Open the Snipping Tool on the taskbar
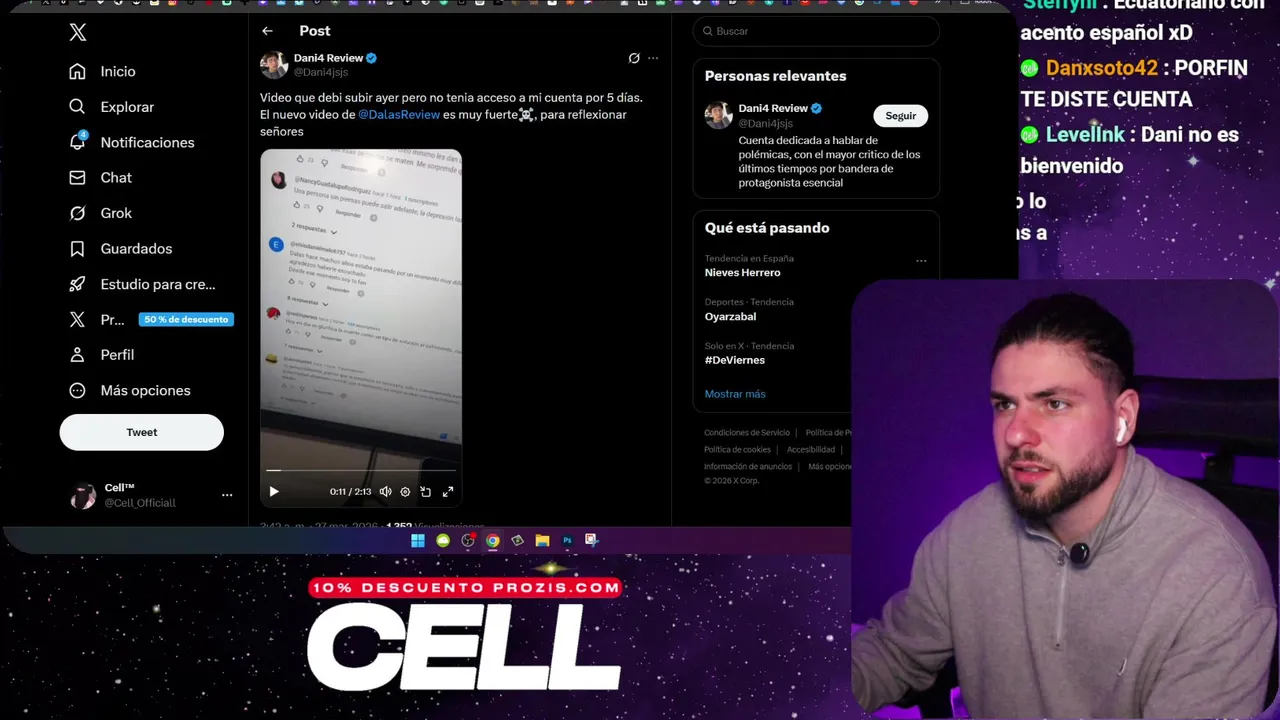Image resolution: width=1280 pixels, height=720 pixels. tap(591, 540)
